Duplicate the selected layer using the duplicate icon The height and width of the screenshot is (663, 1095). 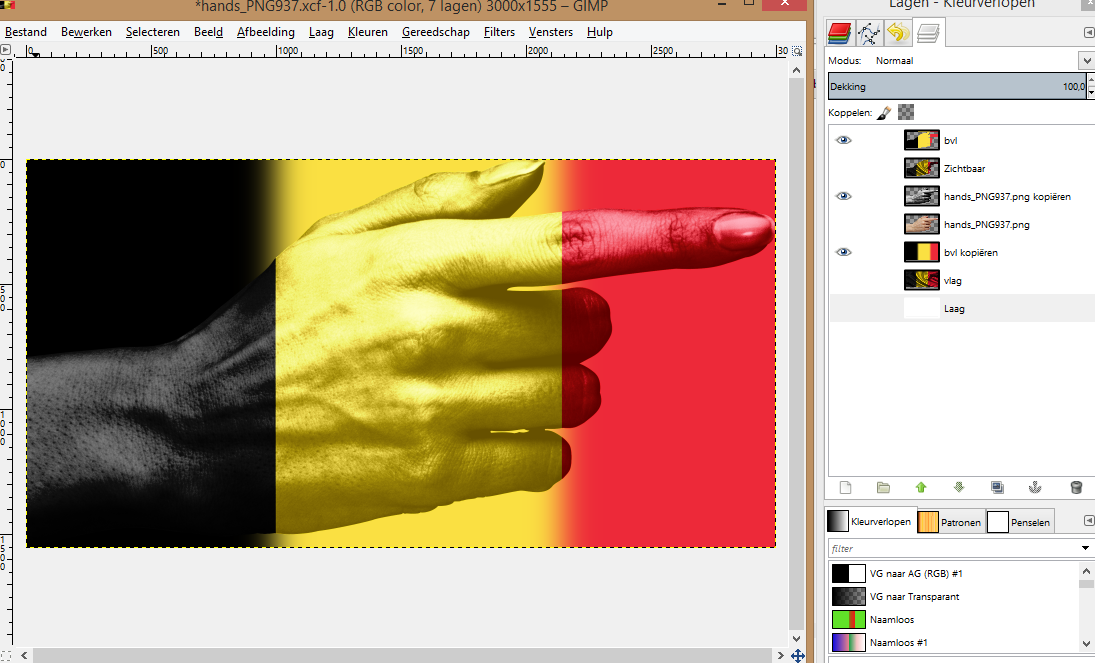(997, 488)
